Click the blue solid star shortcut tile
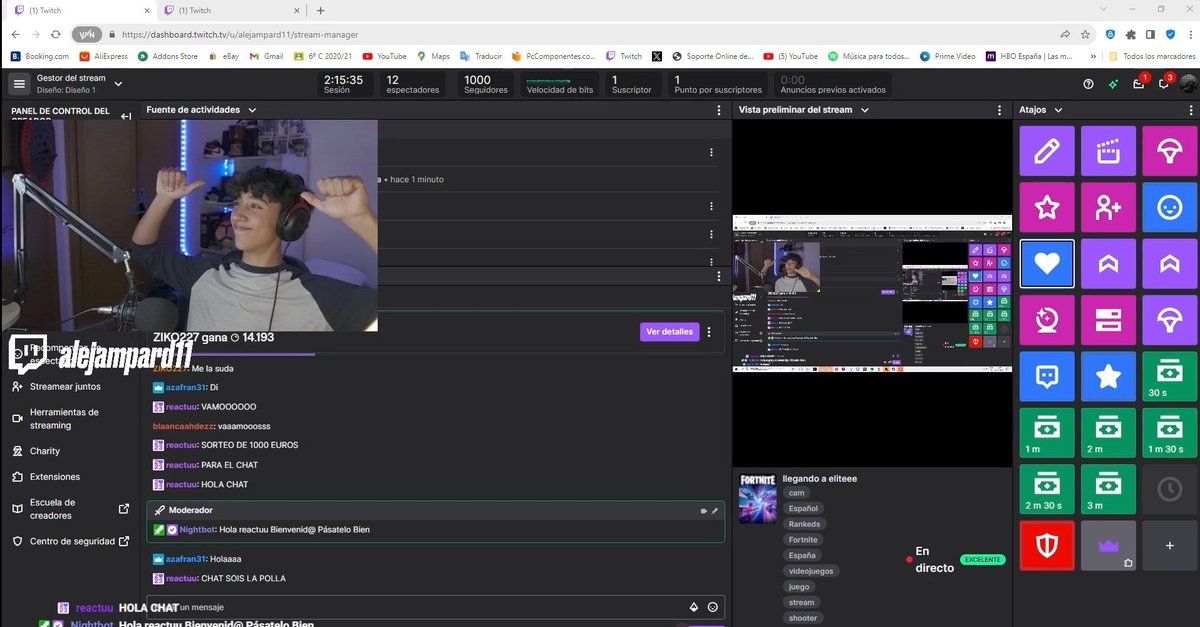The image size is (1200, 627). pos(1108,377)
